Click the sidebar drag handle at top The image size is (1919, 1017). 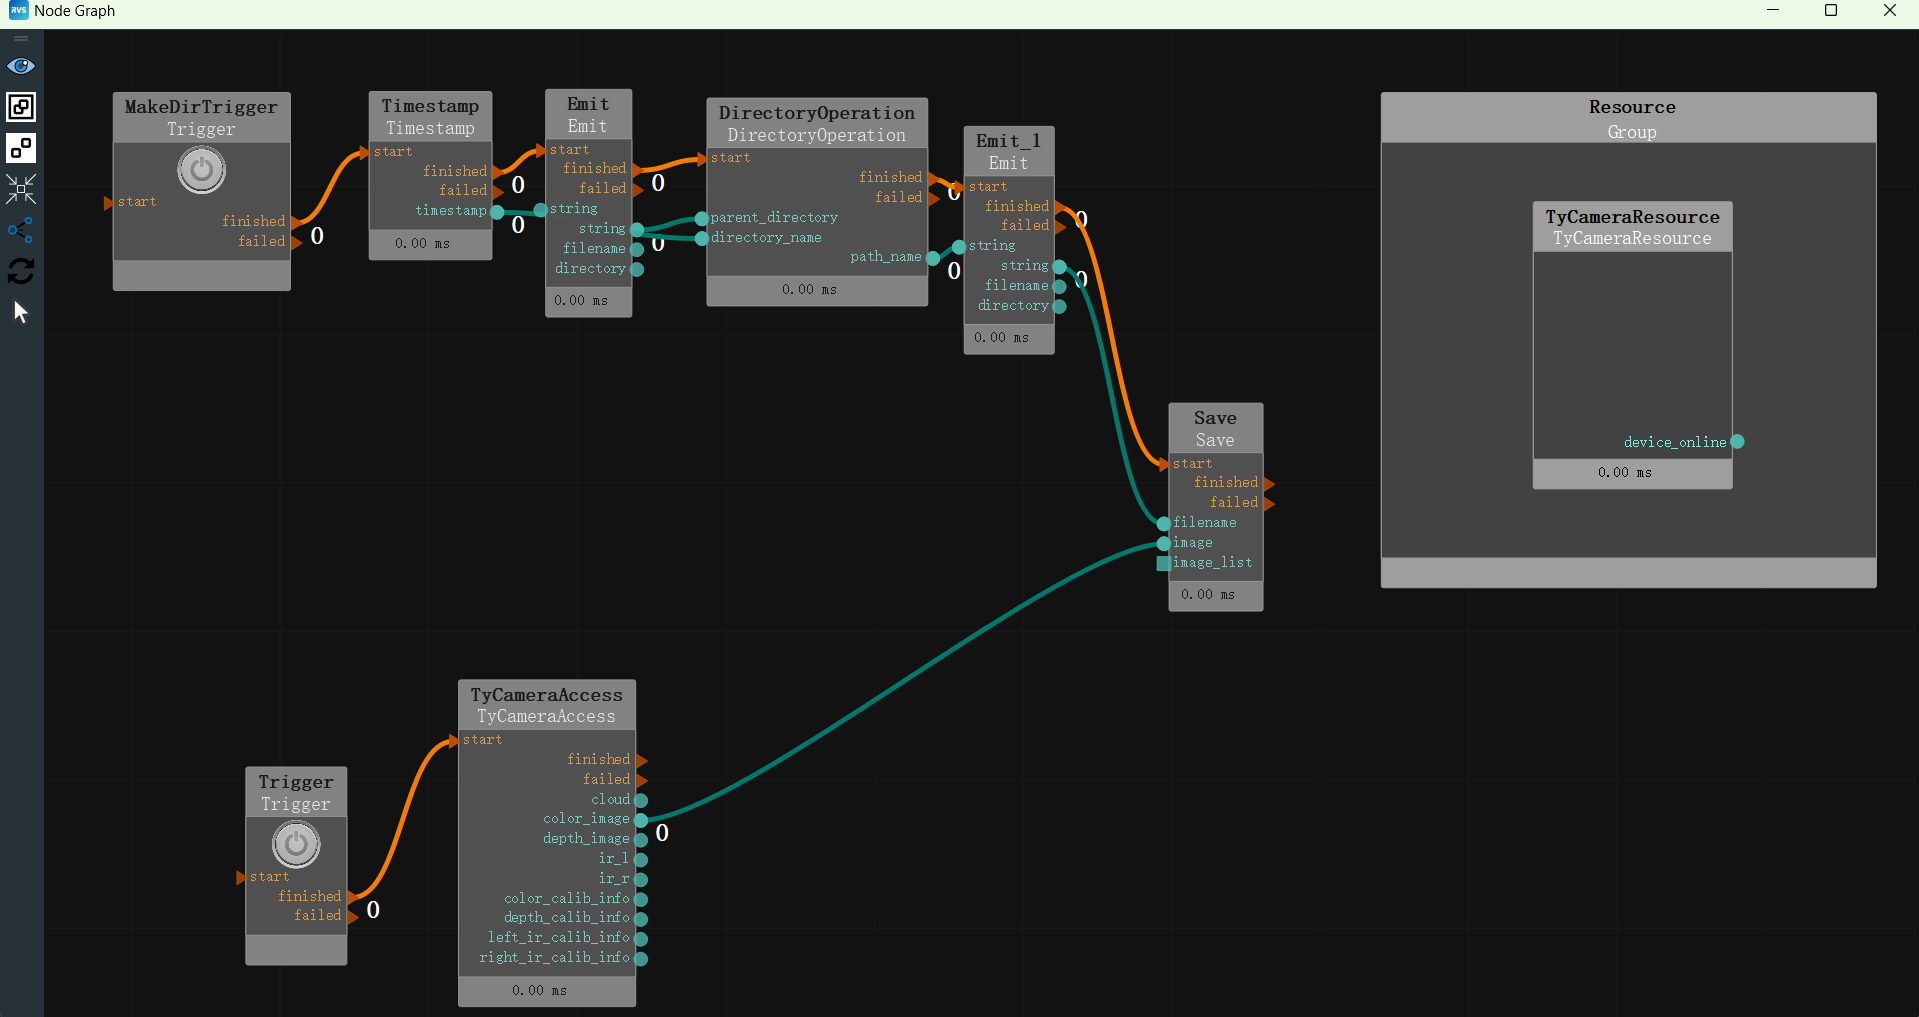(x=21, y=38)
